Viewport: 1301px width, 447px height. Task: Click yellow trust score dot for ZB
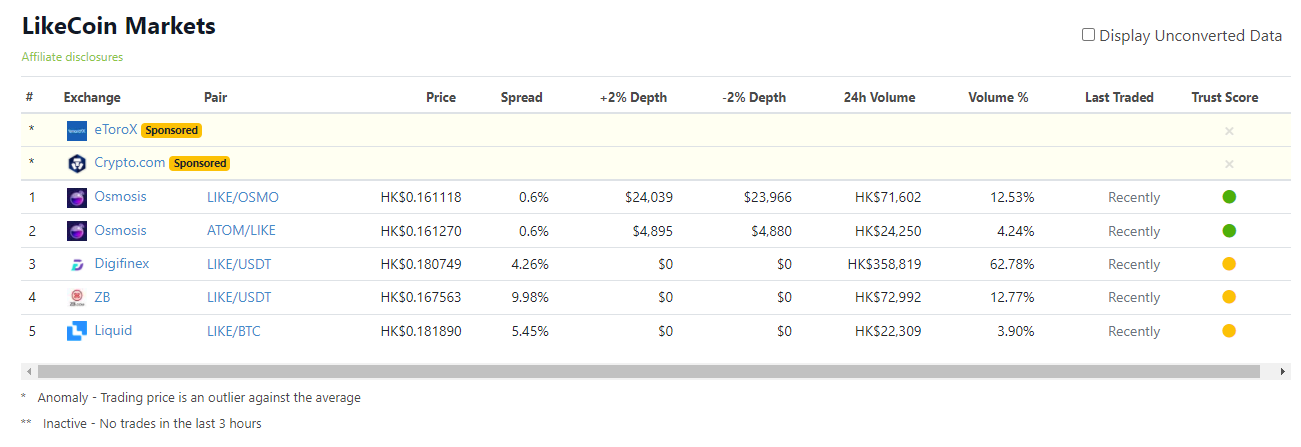1229,297
